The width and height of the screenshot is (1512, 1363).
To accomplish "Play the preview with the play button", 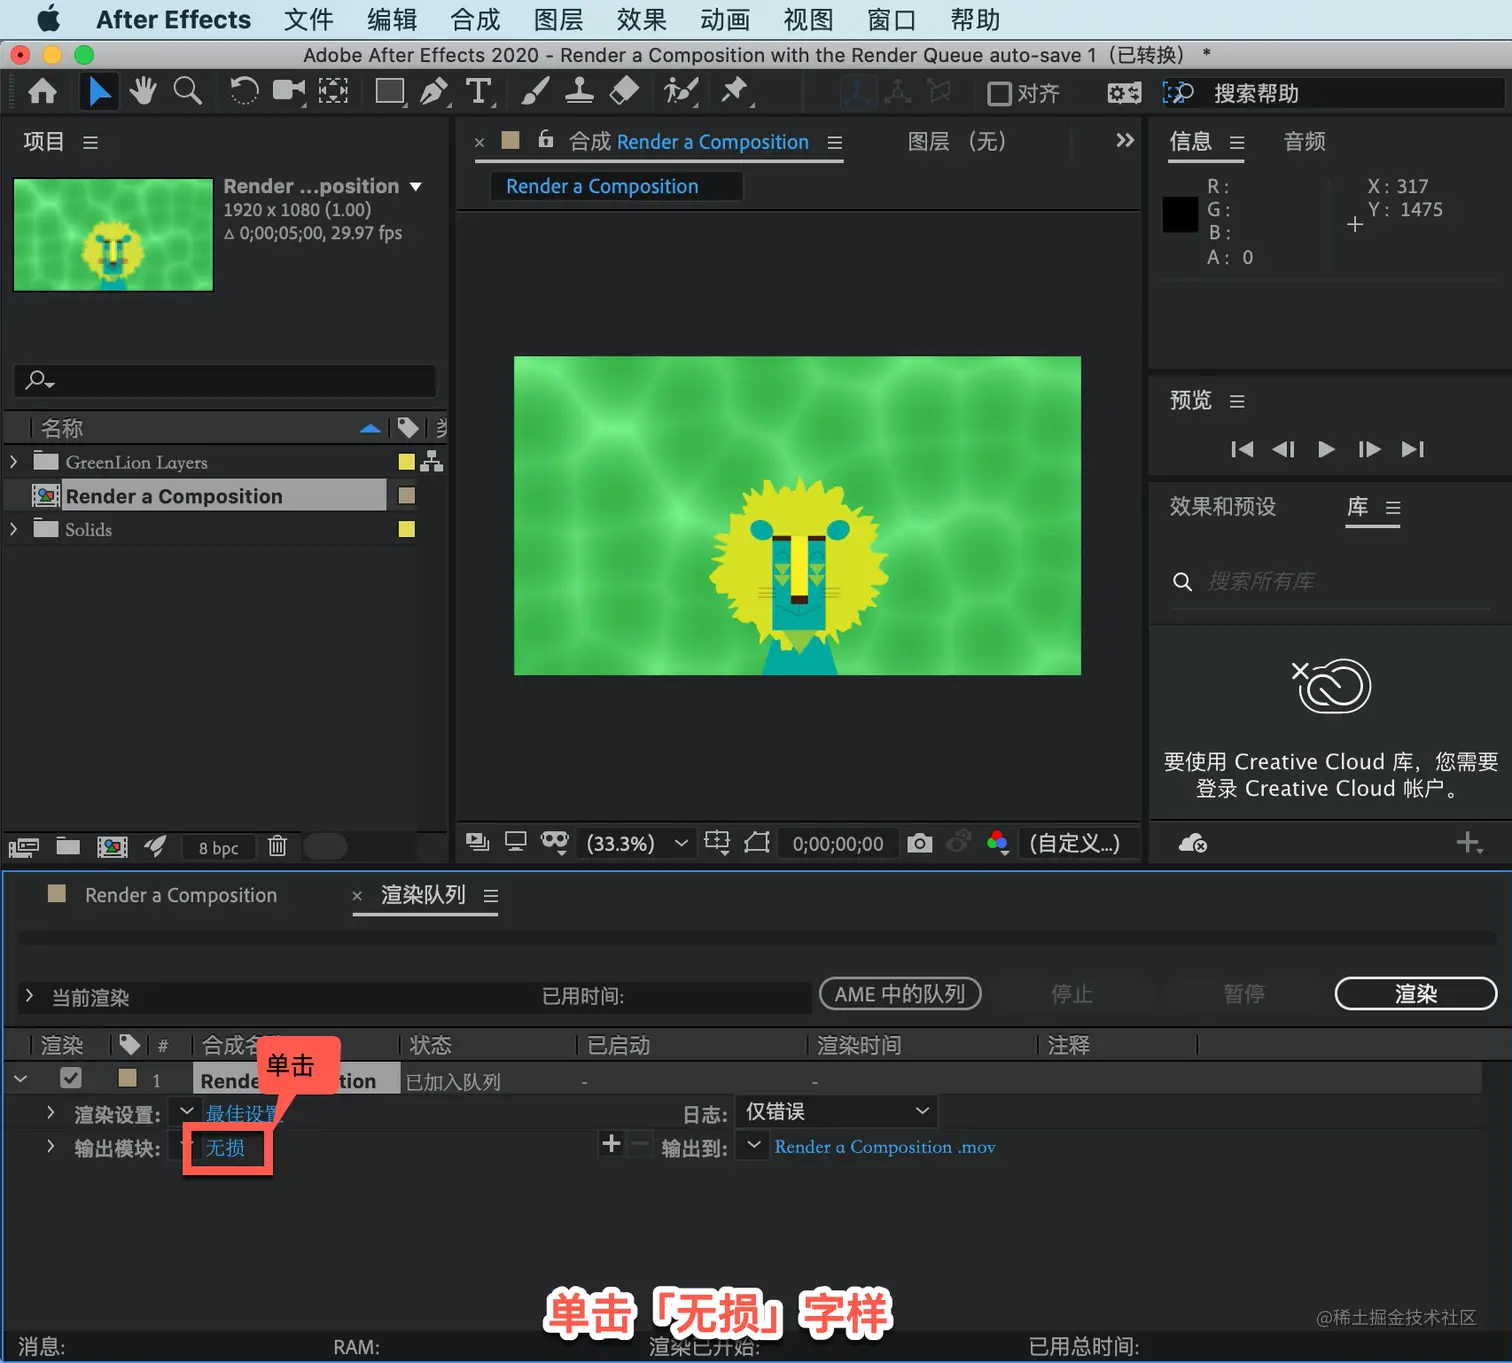I will click(x=1326, y=449).
